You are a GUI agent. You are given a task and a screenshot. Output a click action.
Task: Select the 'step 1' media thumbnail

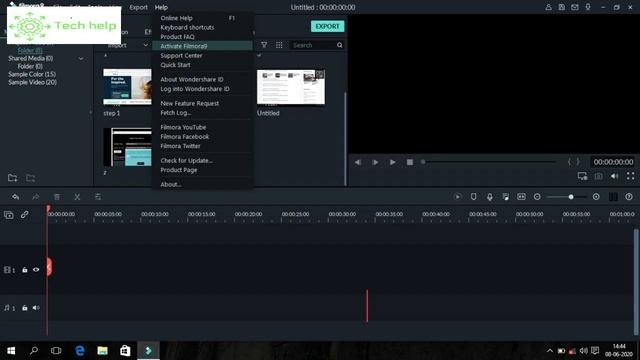pos(127,87)
